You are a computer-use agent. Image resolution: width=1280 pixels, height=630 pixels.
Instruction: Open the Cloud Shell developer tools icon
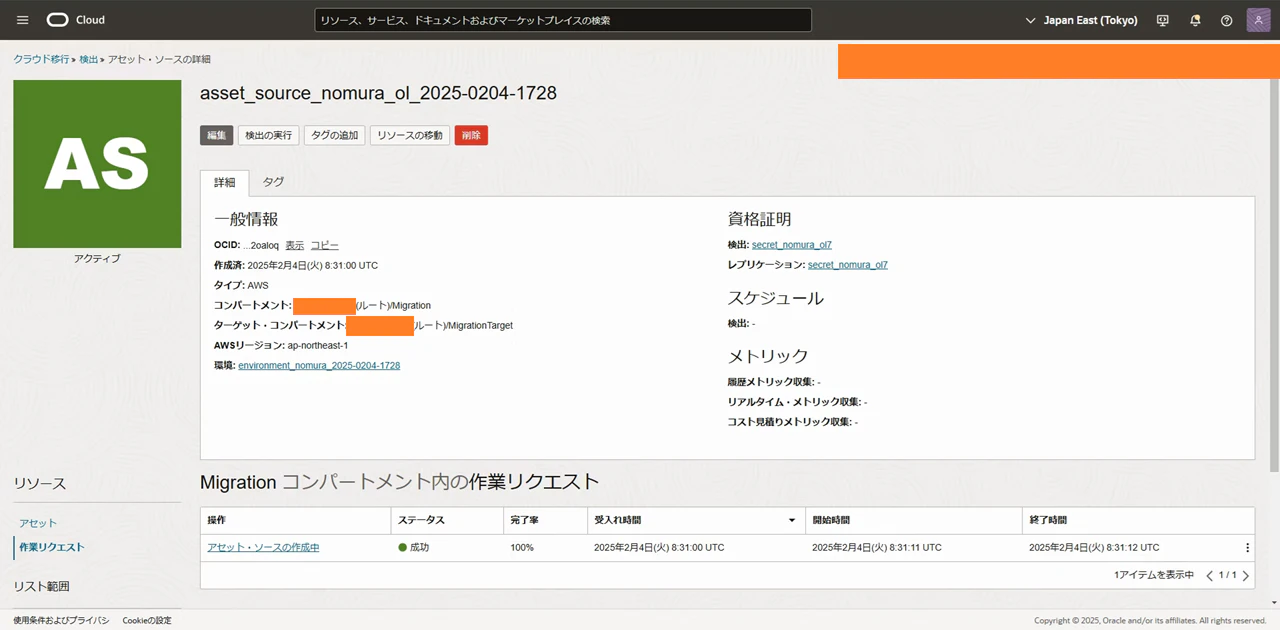1162,20
